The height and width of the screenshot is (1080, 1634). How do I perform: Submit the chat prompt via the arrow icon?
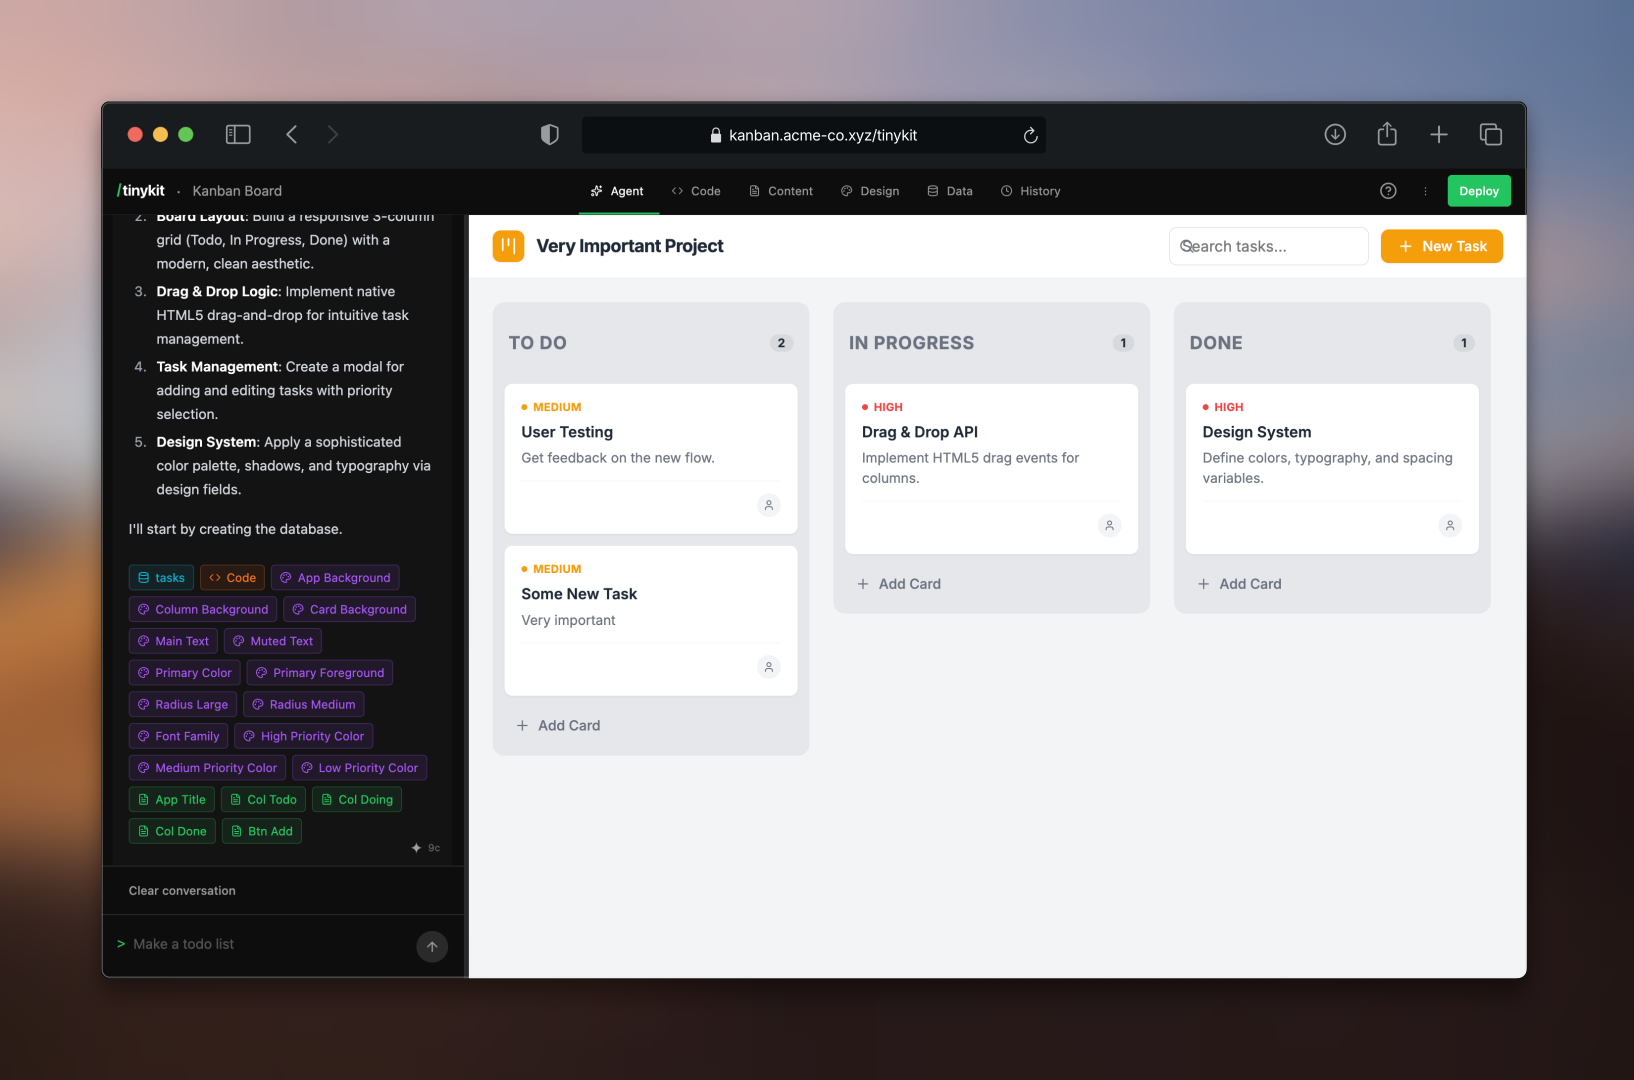(x=431, y=946)
